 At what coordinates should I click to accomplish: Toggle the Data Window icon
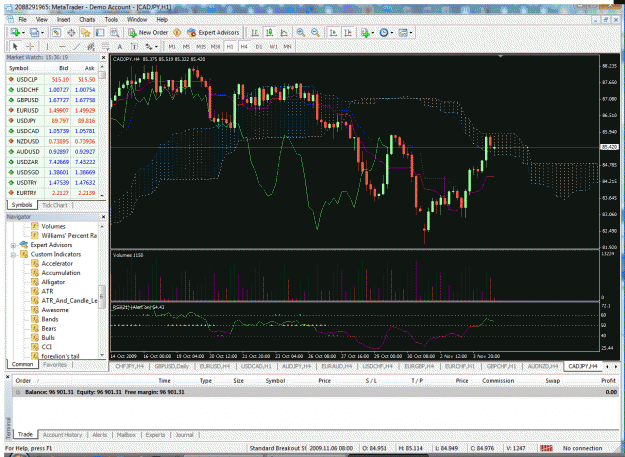tap(71, 33)
